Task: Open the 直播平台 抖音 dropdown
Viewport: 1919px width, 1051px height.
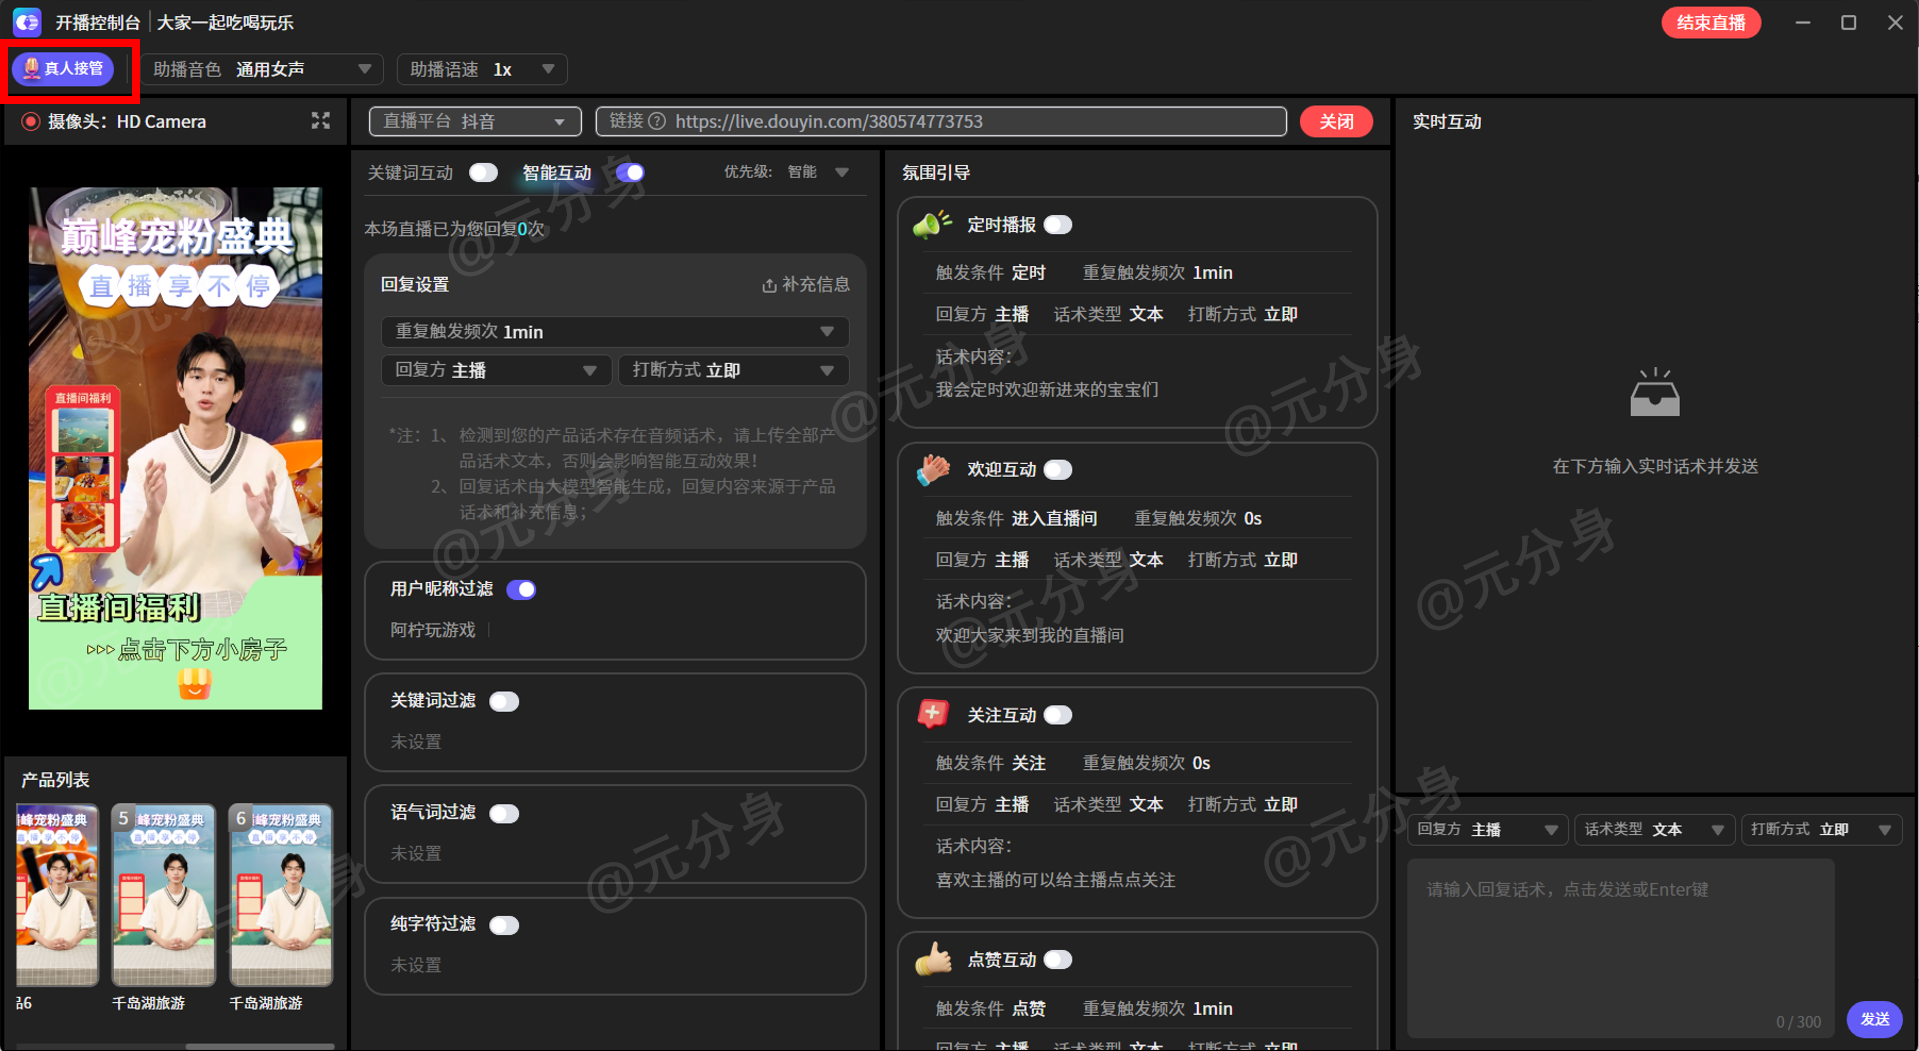Action: 475,121
